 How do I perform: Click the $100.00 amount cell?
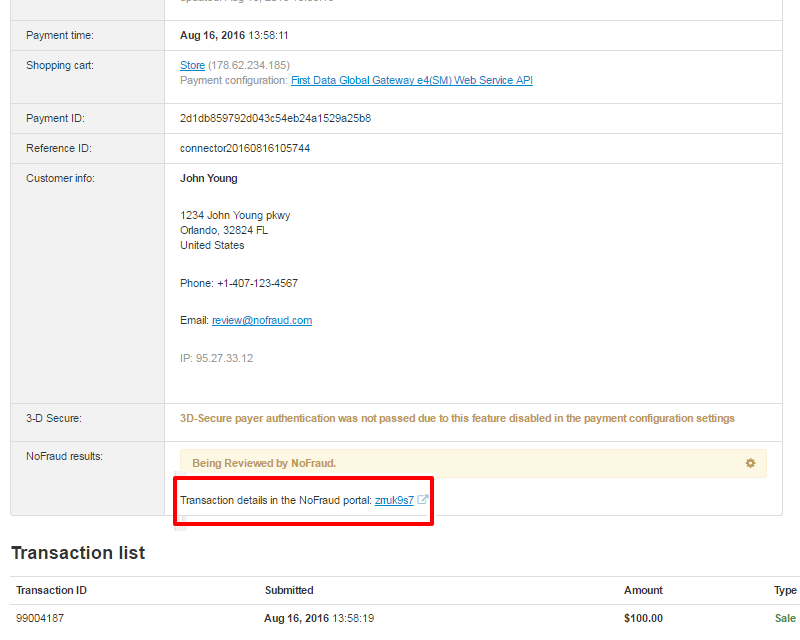tap(643, 618)
